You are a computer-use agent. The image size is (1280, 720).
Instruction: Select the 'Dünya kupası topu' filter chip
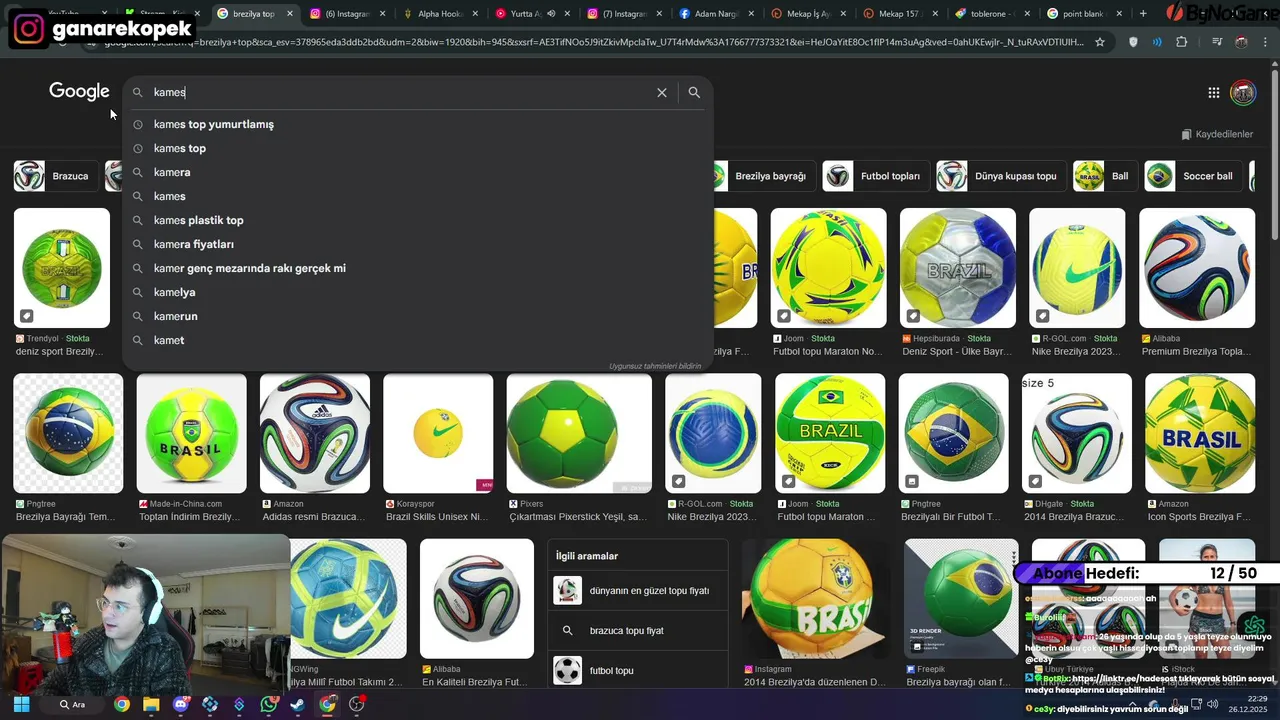click(x=1000, y=176)
